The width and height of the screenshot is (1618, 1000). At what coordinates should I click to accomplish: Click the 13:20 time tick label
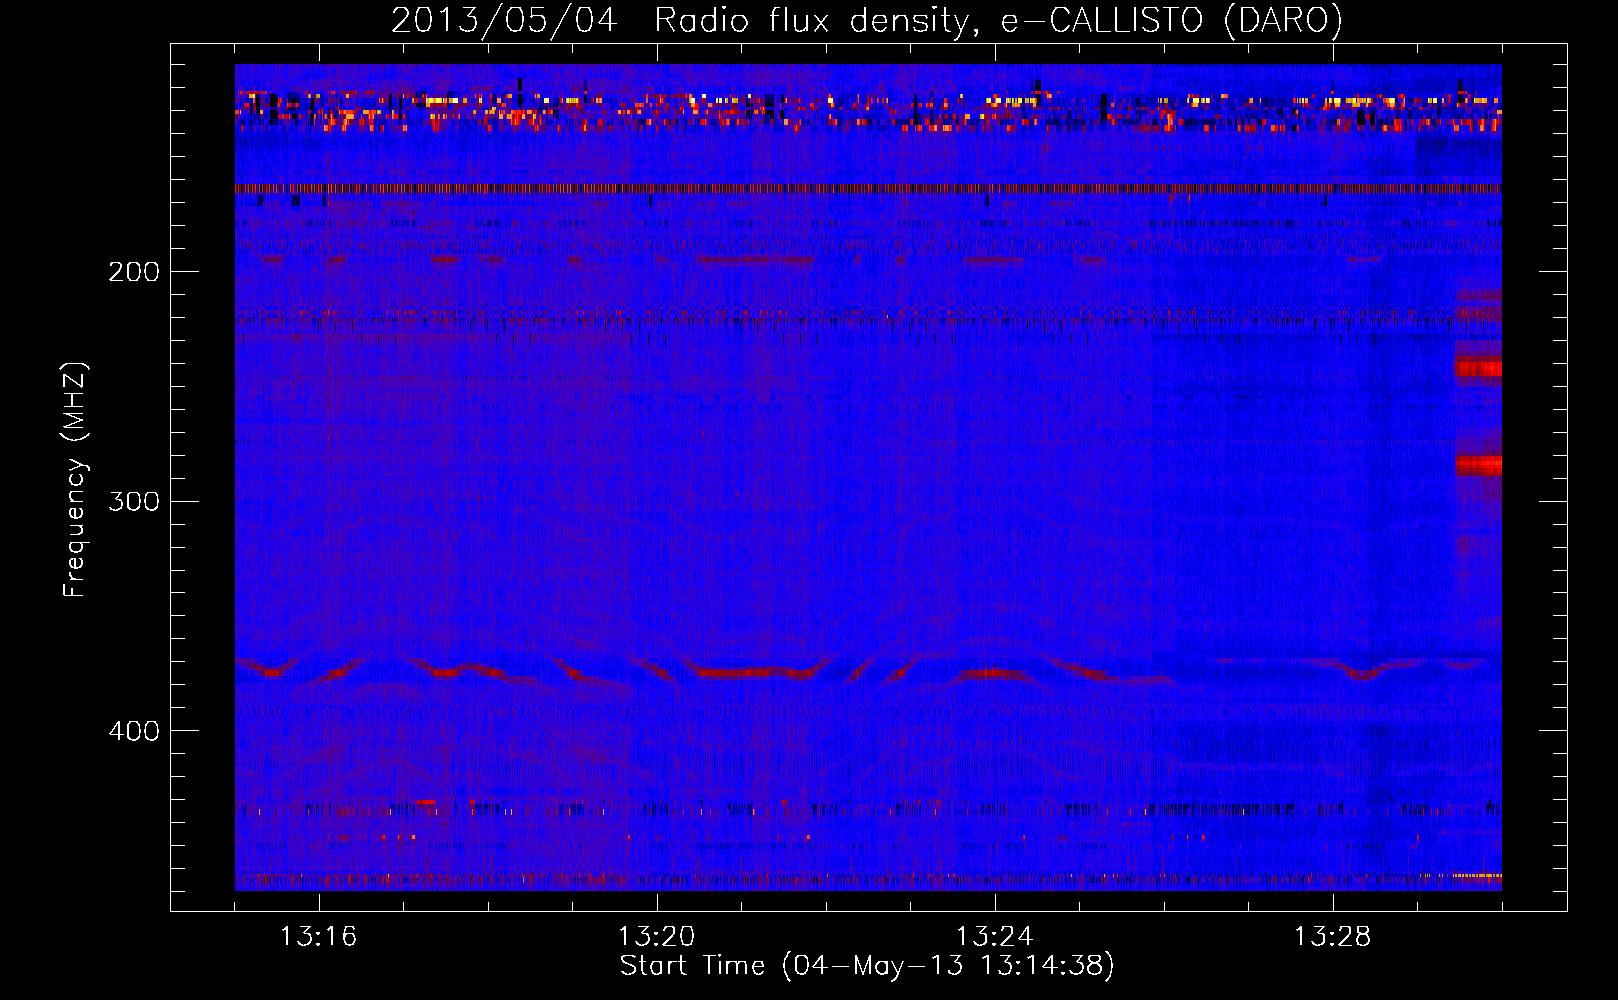pos(656,937)
